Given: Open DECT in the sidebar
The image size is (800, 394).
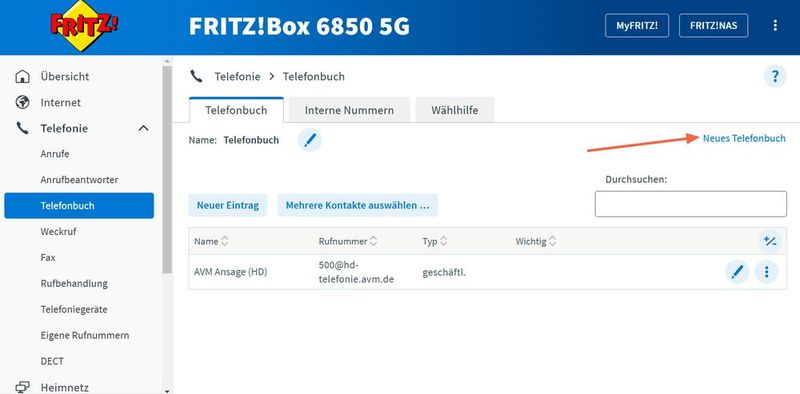Looking at the screenshot, I should [x=52, y=361].
